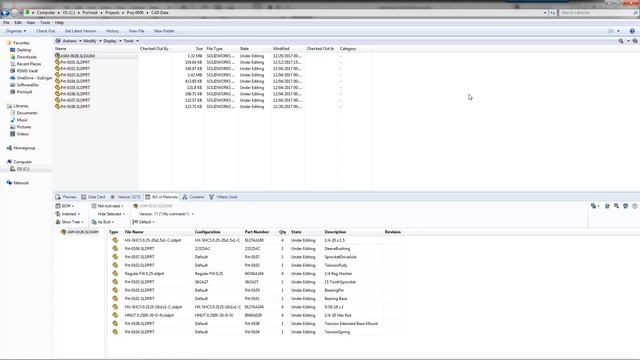Switch to the Contains tab
This screenshot has width=640, height=360.
pyautogui.click(x=193, y=197)
